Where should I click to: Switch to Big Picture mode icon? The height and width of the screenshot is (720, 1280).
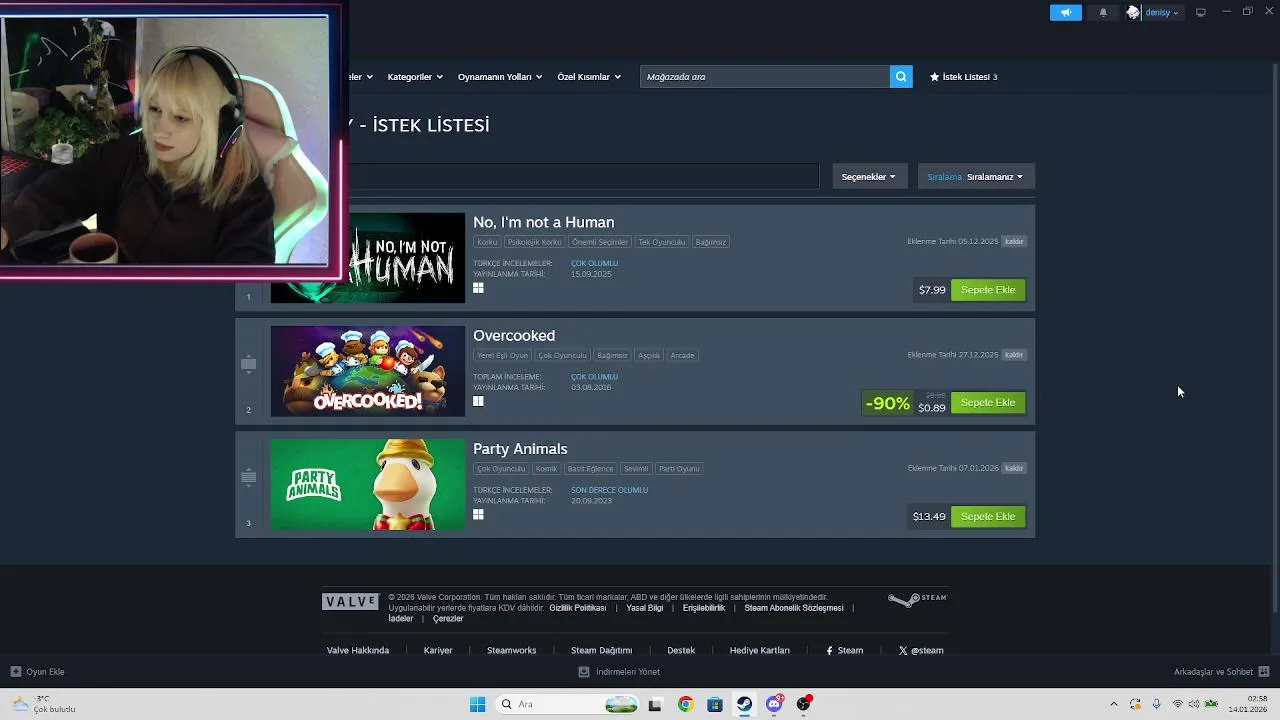[x=1201, y=12]
